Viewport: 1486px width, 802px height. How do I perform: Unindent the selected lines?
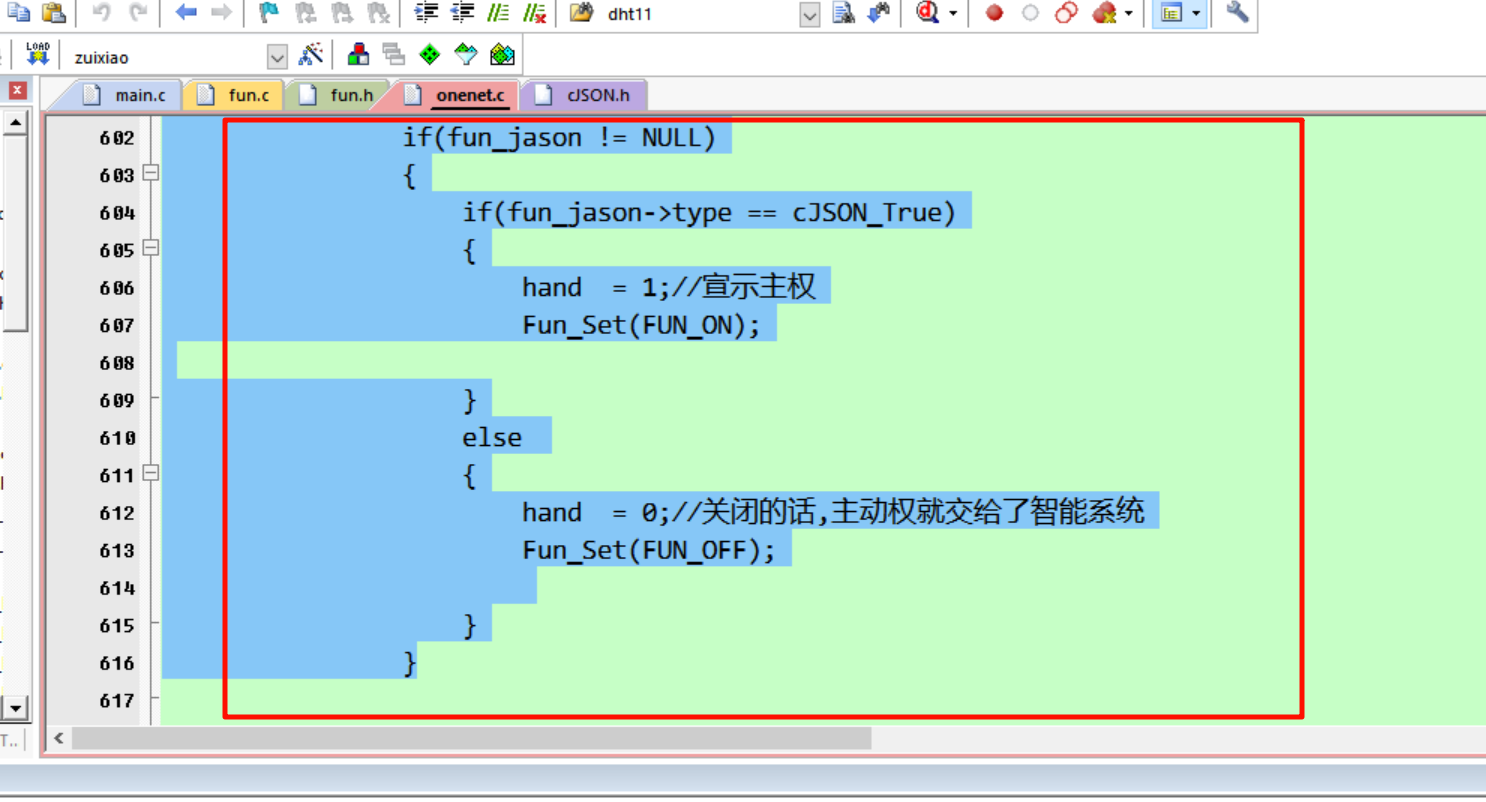click(x=462, y=13)
